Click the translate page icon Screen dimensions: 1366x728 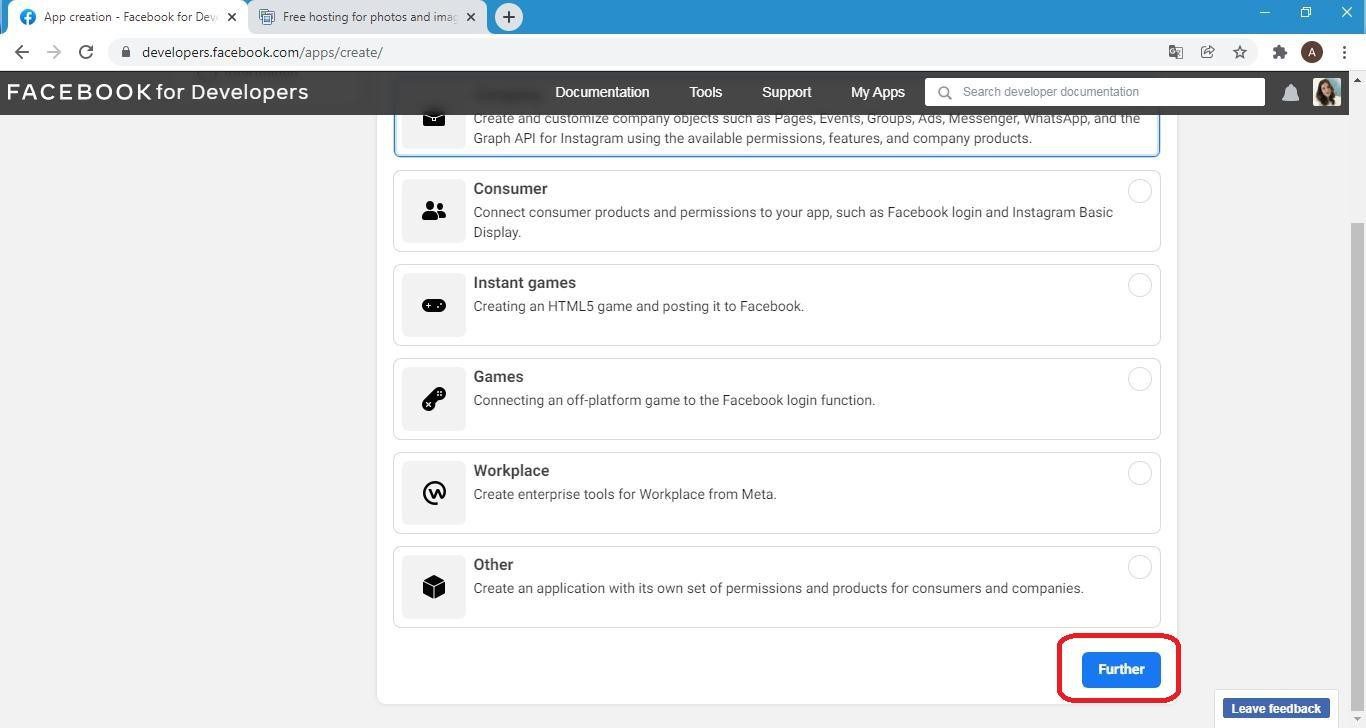(x=1176, y=52)
